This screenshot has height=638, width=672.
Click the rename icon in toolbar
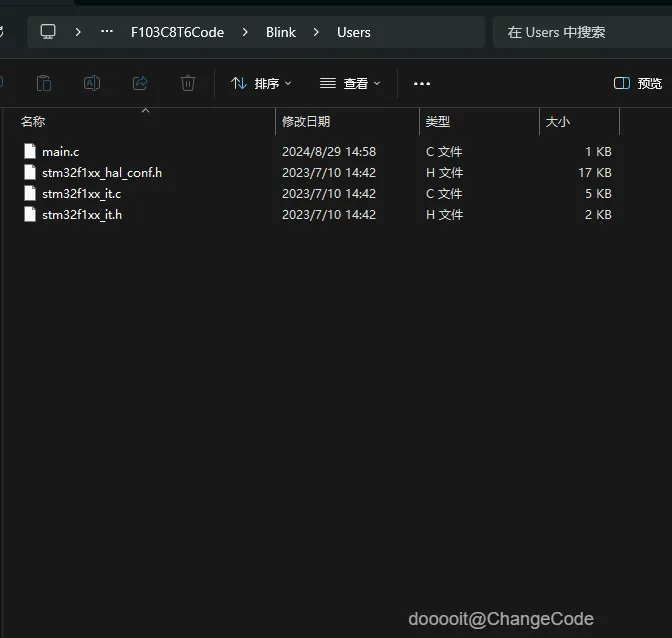[x=92, y=83]
